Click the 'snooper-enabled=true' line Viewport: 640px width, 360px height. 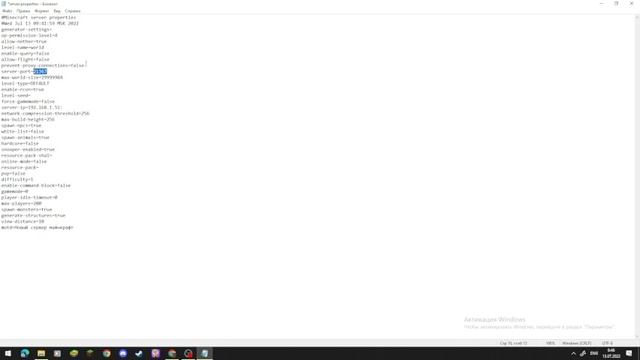click(x=28, y=149)
